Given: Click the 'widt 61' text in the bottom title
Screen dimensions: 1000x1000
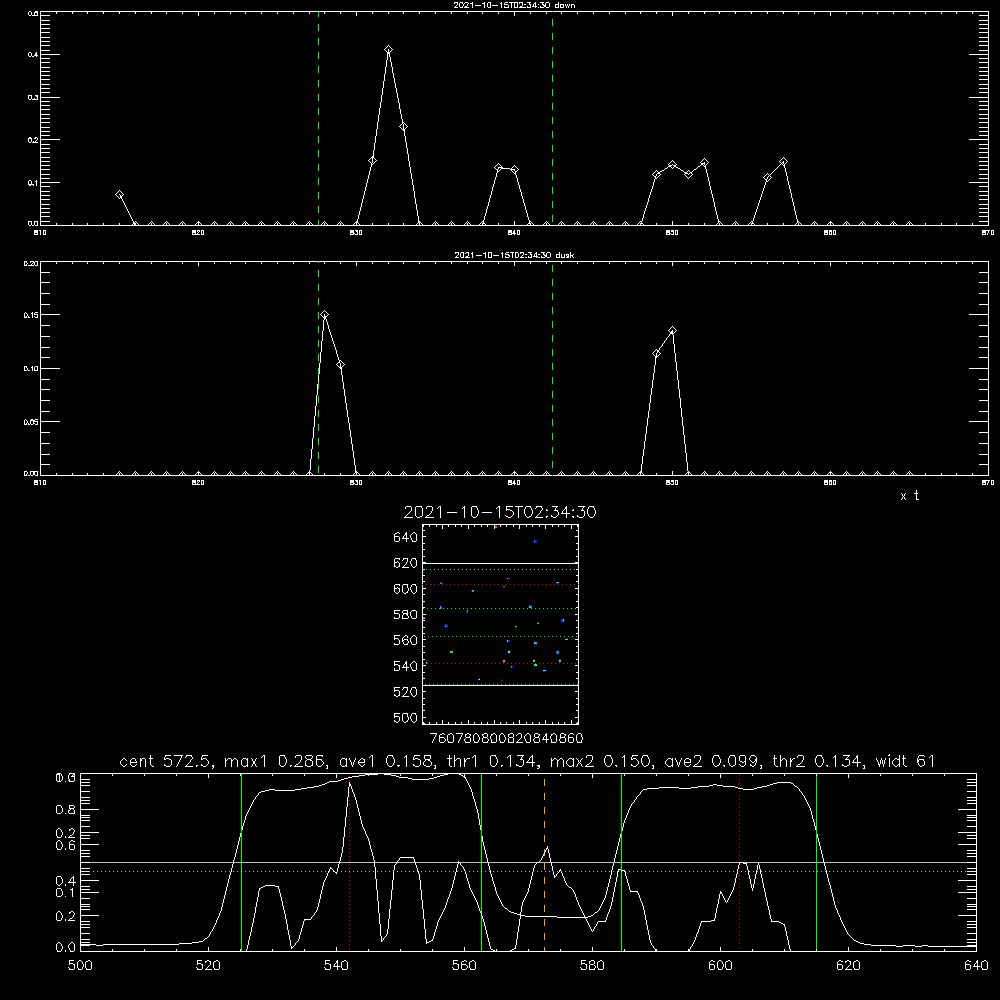Looking at the screenshot, I should 905,761.
